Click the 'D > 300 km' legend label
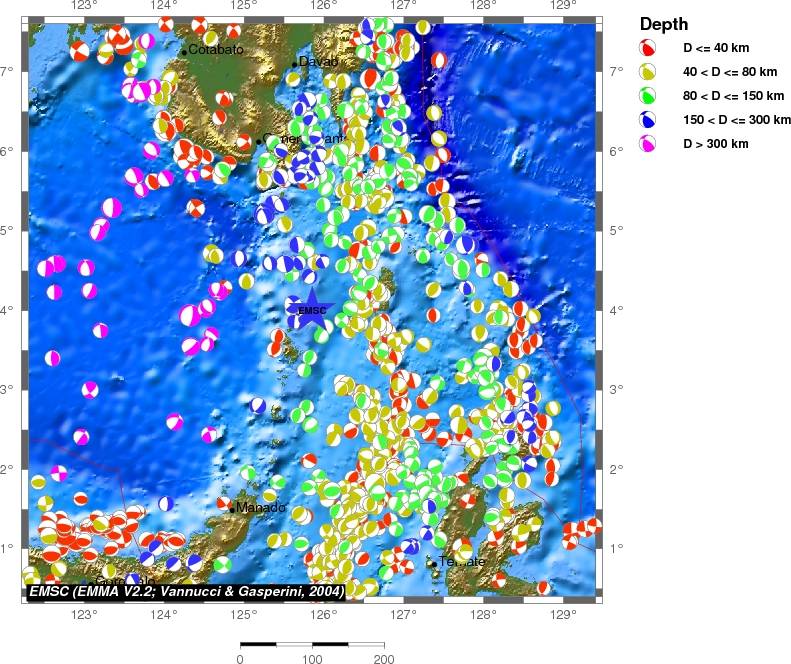The height and width of the screenshot is (664, 791). pyautogui.click(x=716, y=144)
